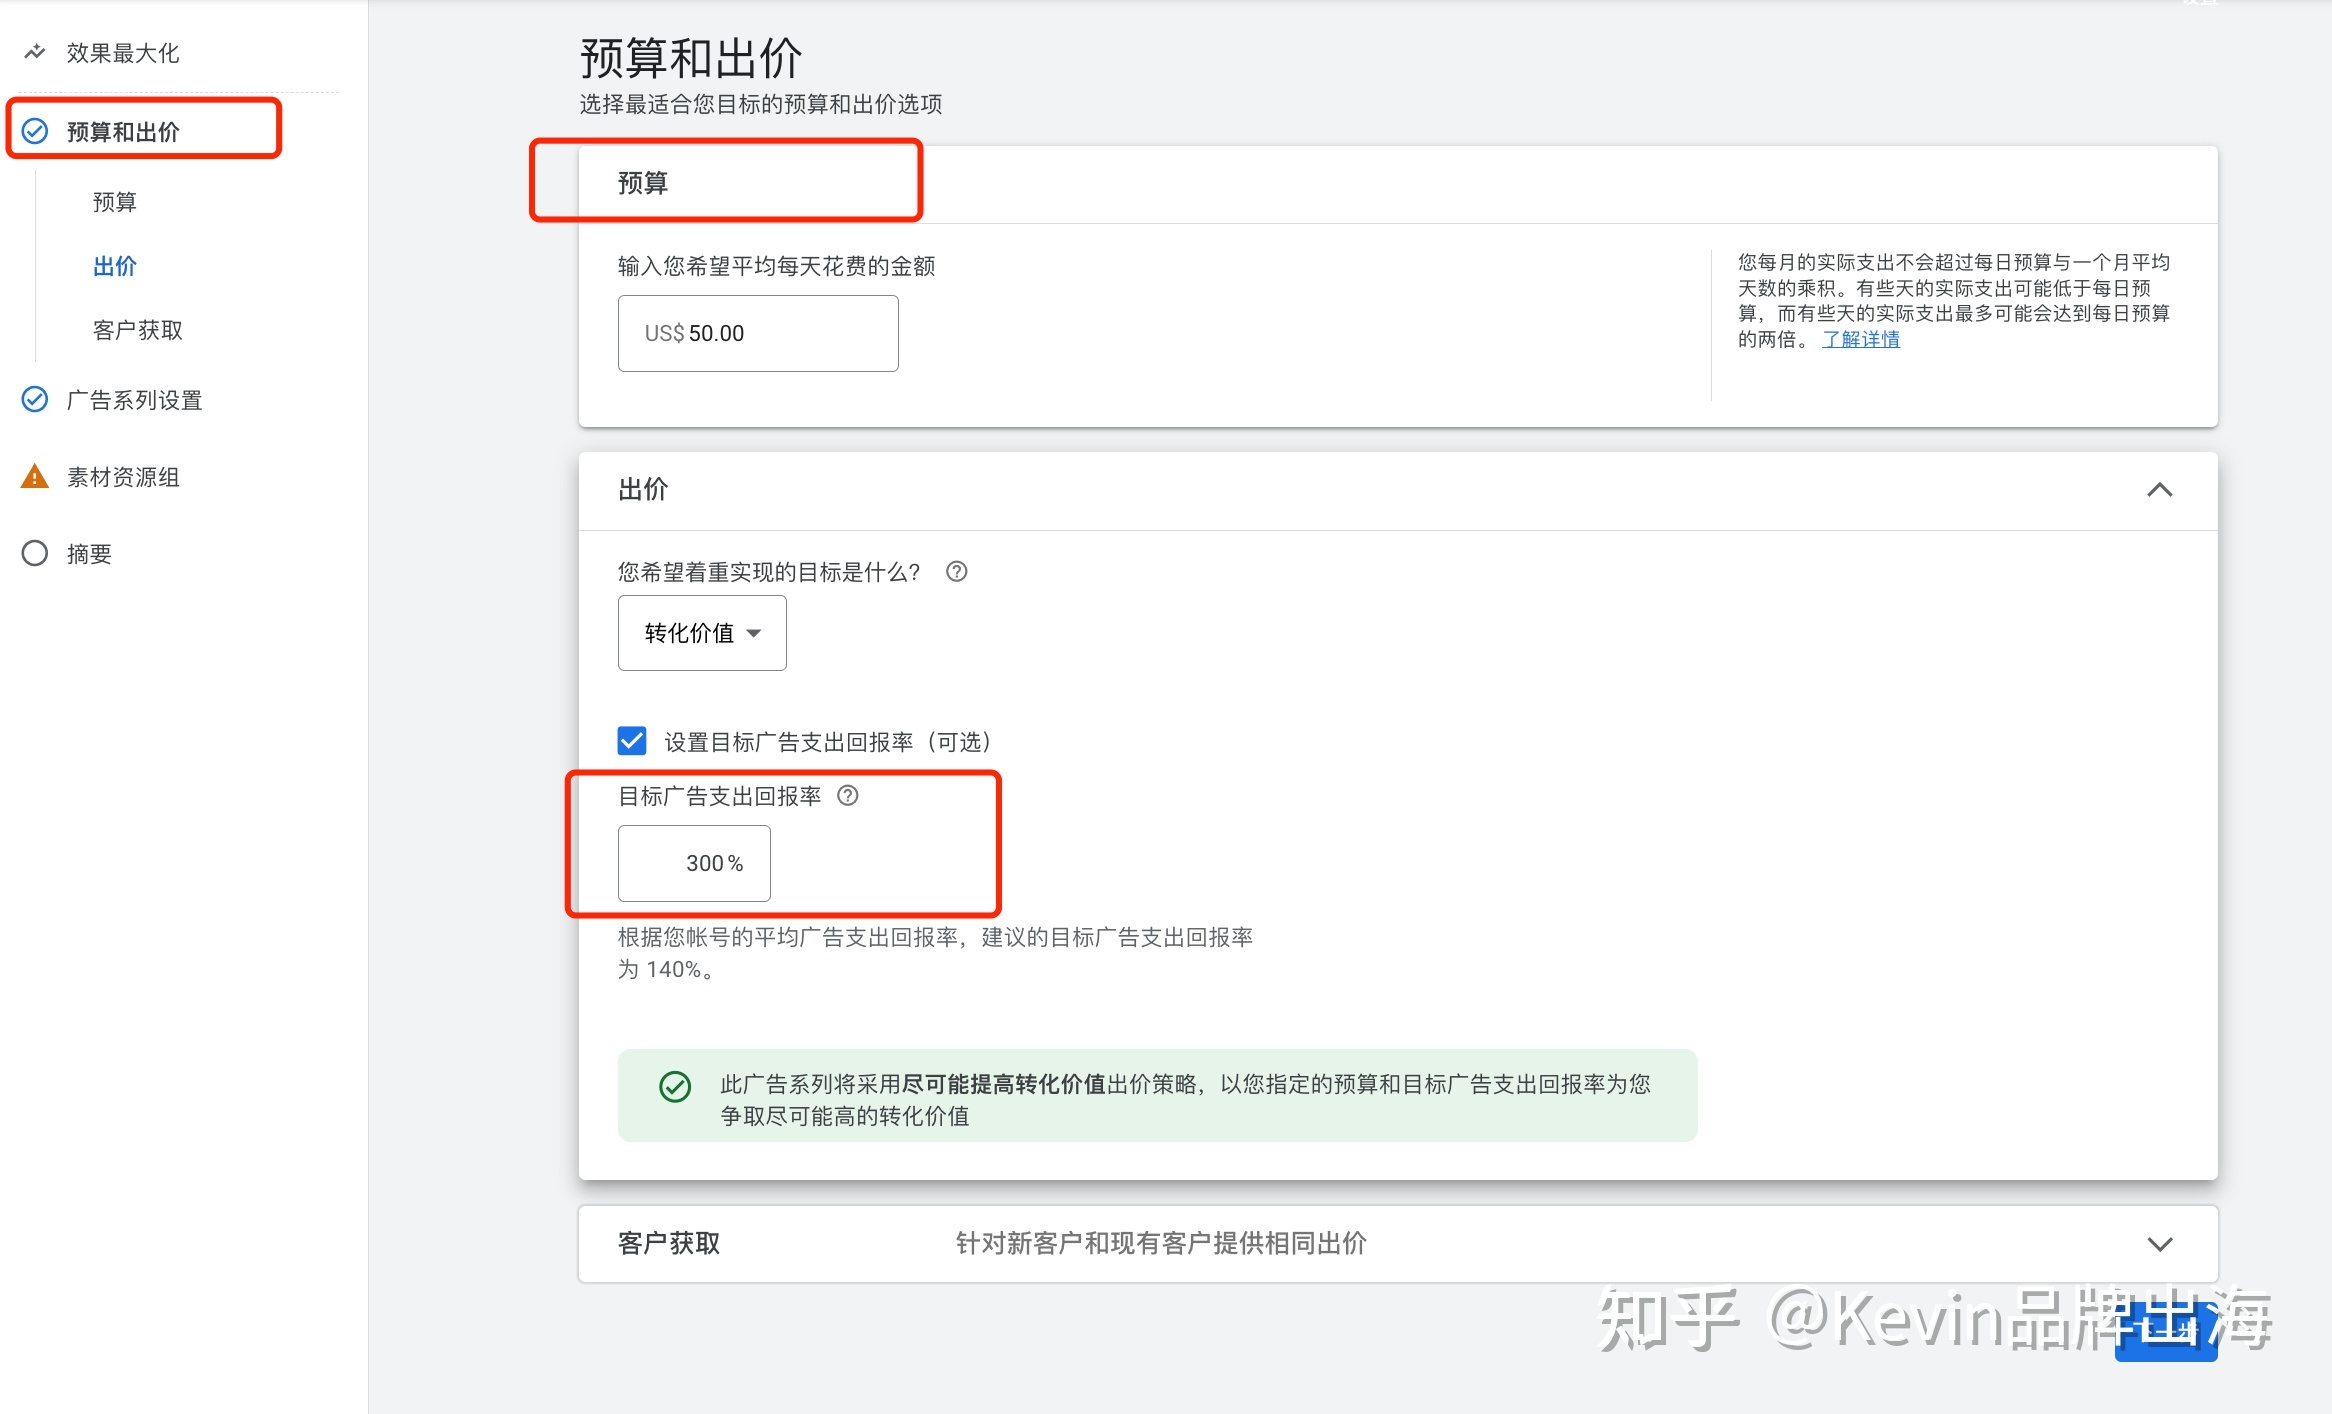Click the 出价 card title
This screenshot has width=2332, height=1414.
643,489
